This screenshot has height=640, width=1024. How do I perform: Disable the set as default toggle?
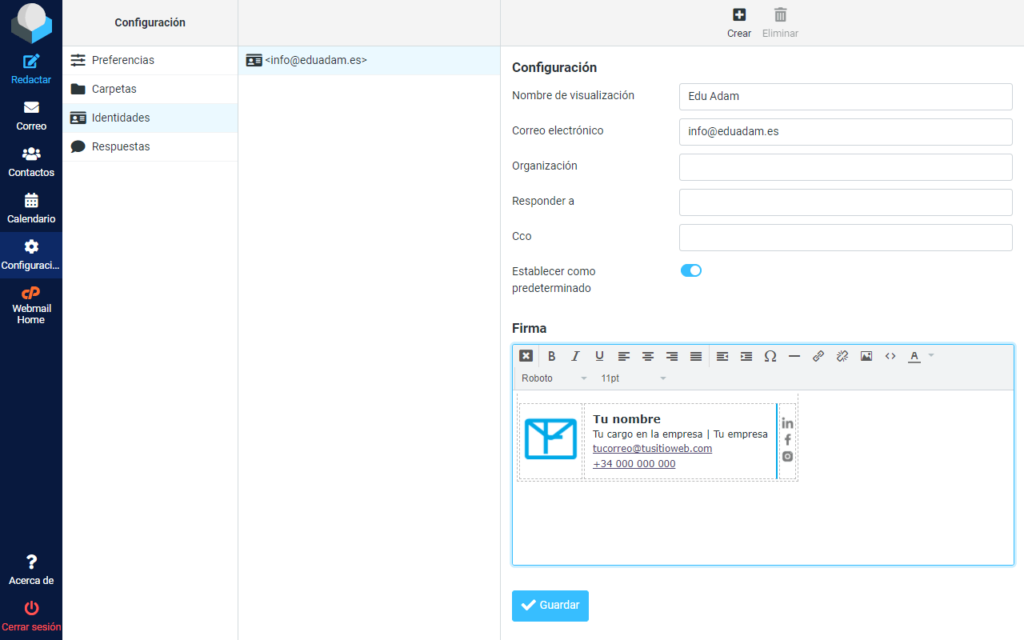[691, 270]
